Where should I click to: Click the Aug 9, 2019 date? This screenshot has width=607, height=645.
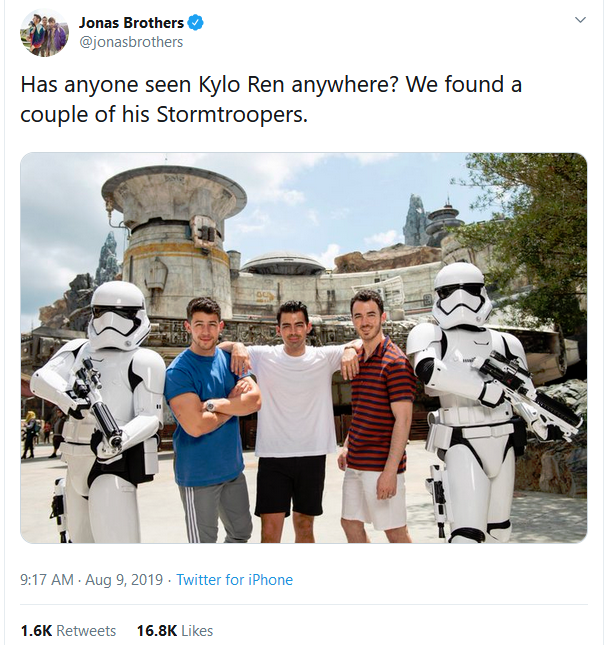[124, 580]
